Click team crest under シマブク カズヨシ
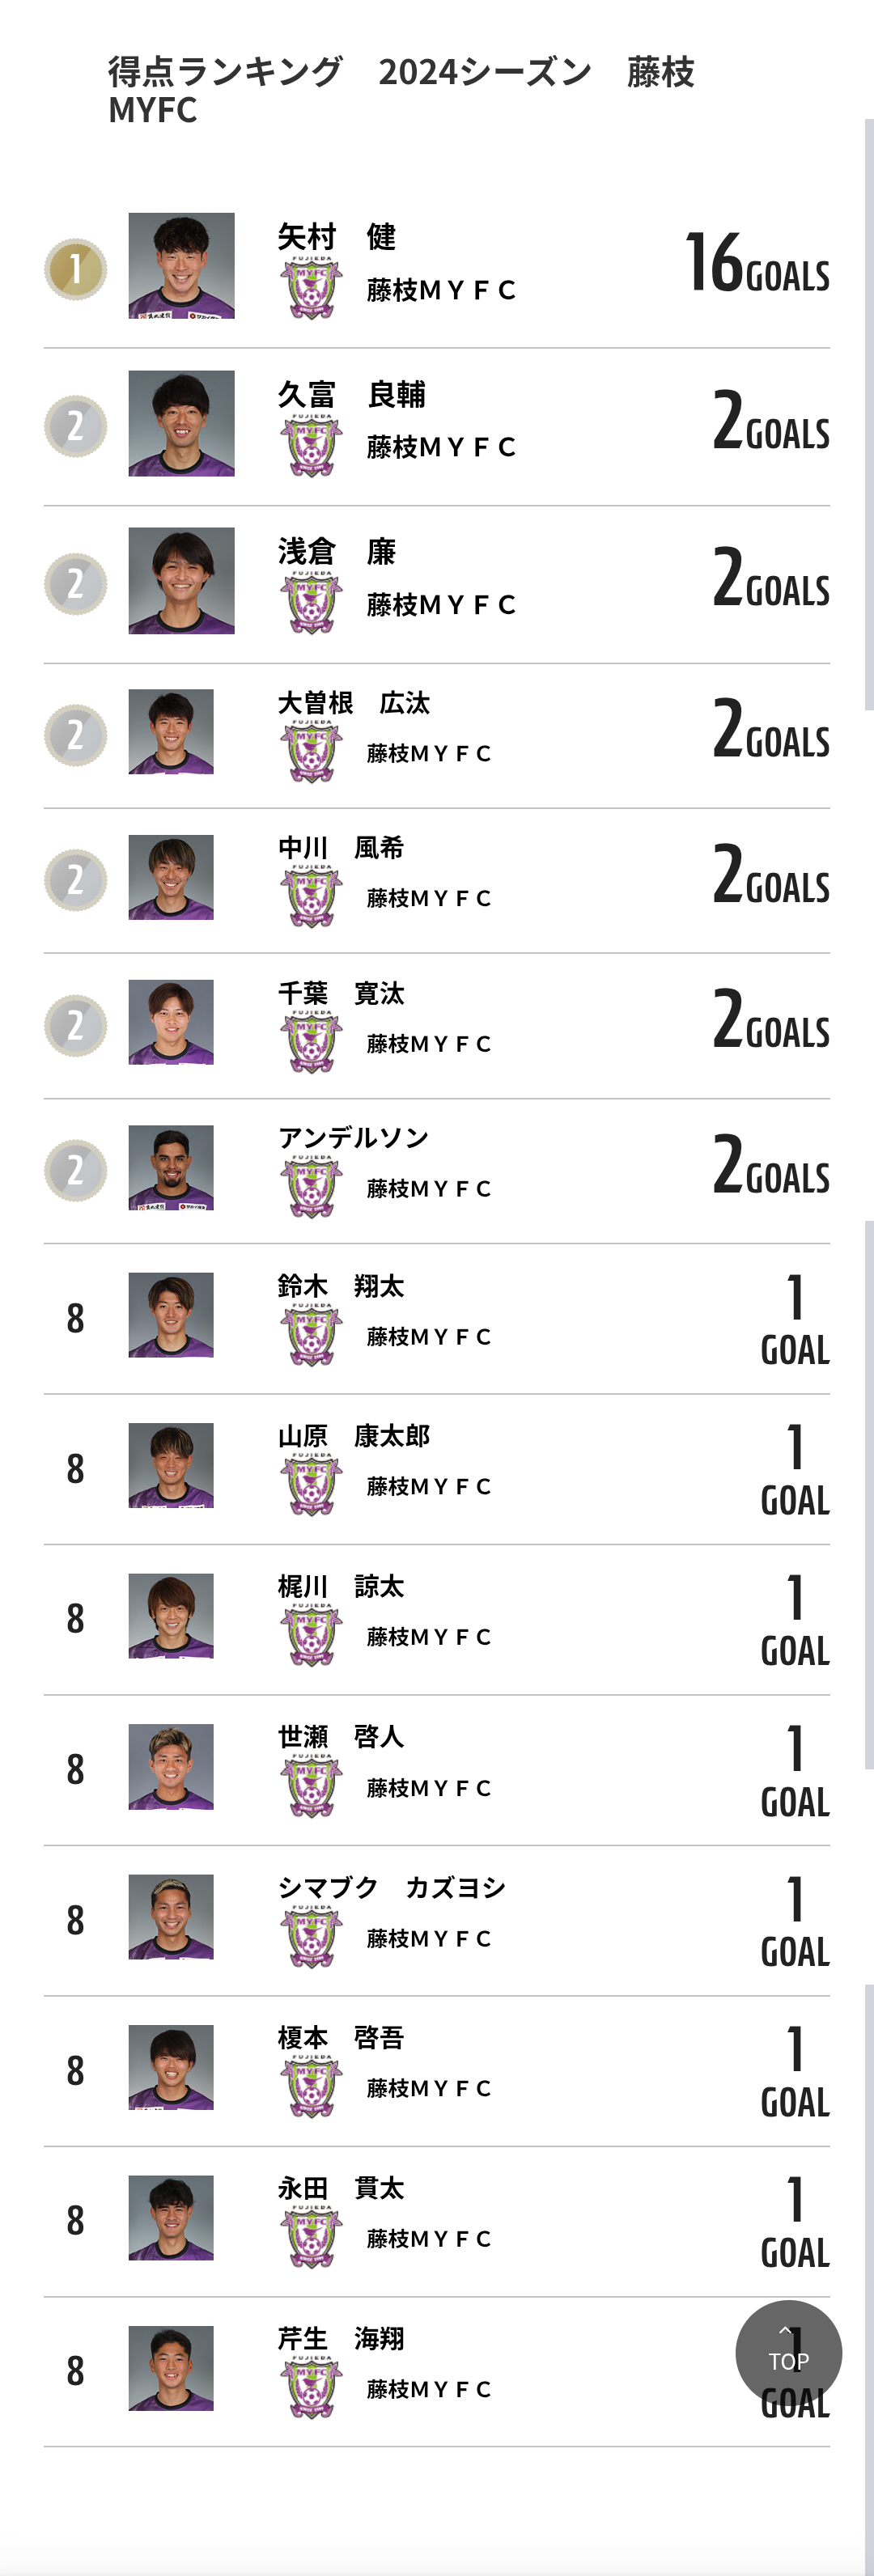 tap(311, 1937)
